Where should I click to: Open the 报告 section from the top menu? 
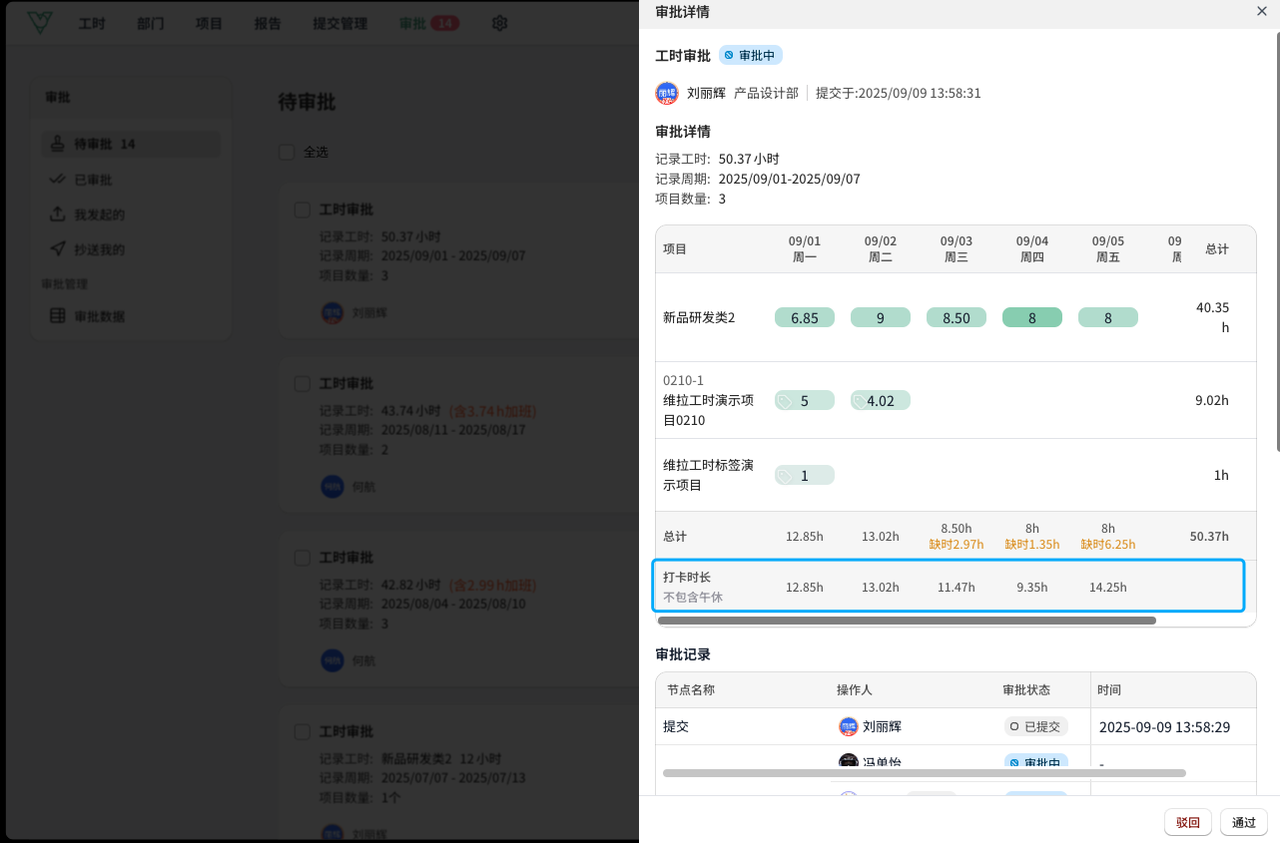pos(267,23)
